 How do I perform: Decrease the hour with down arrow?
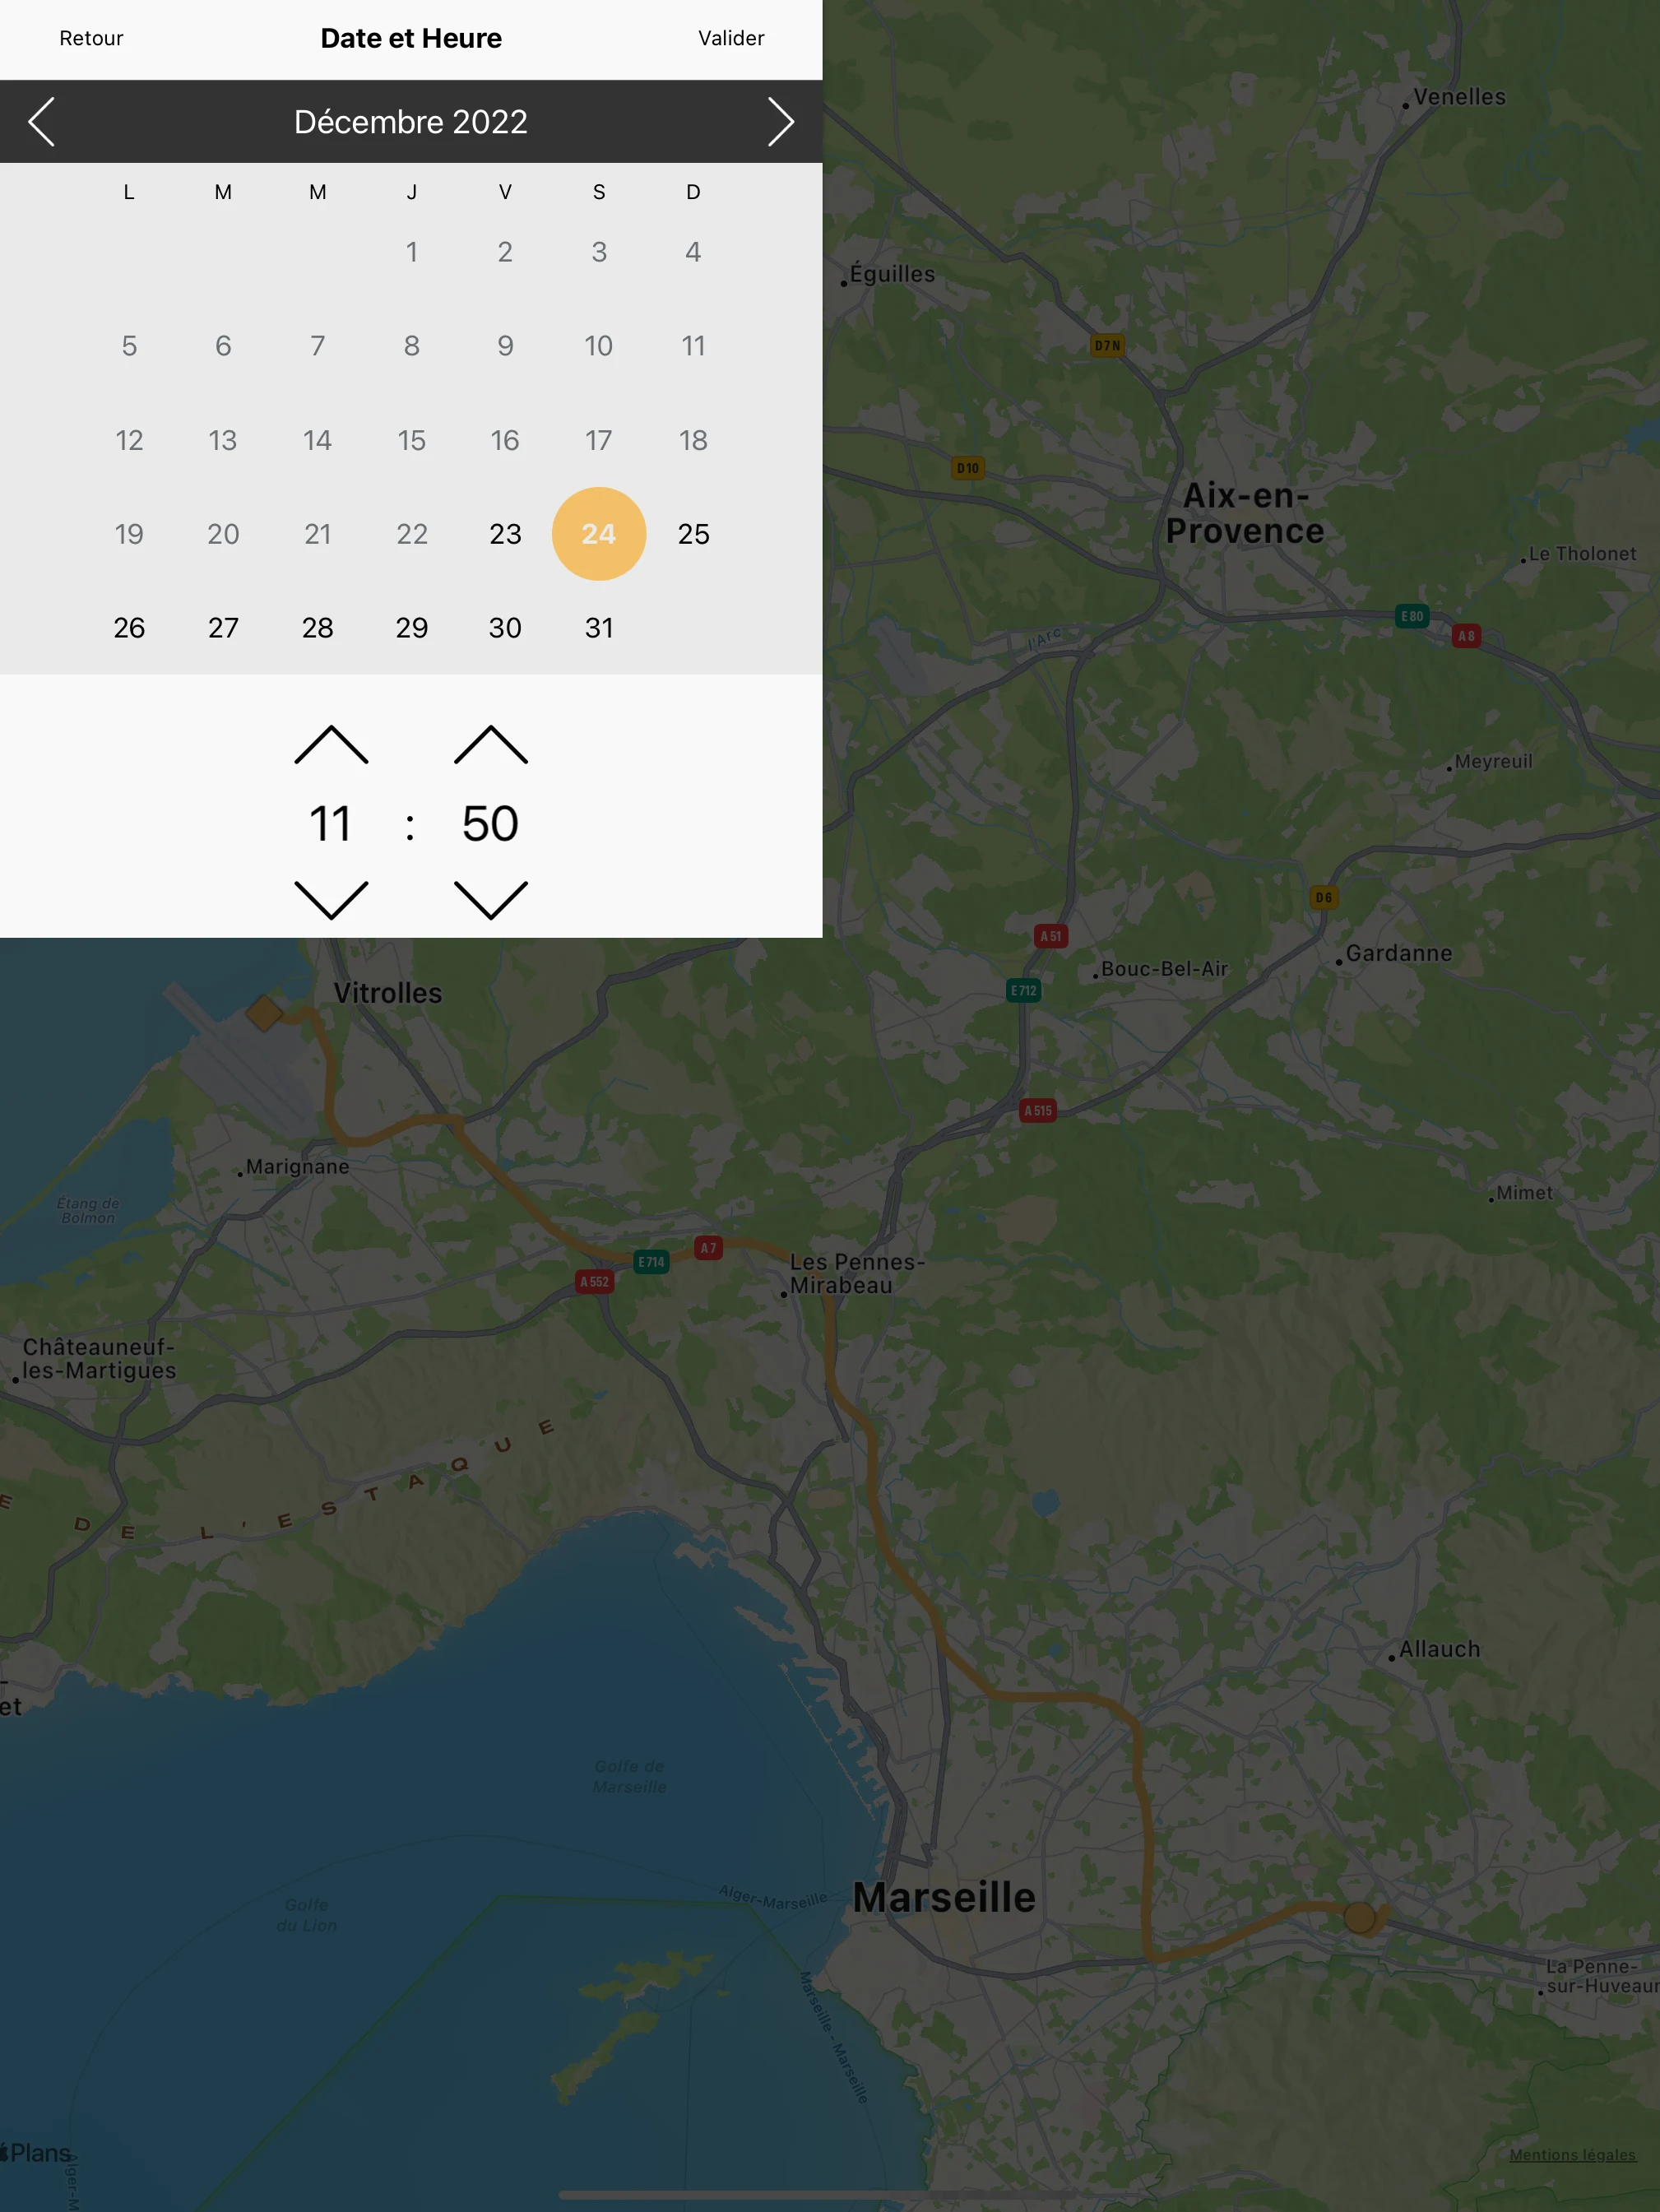(x=331, y=900)
